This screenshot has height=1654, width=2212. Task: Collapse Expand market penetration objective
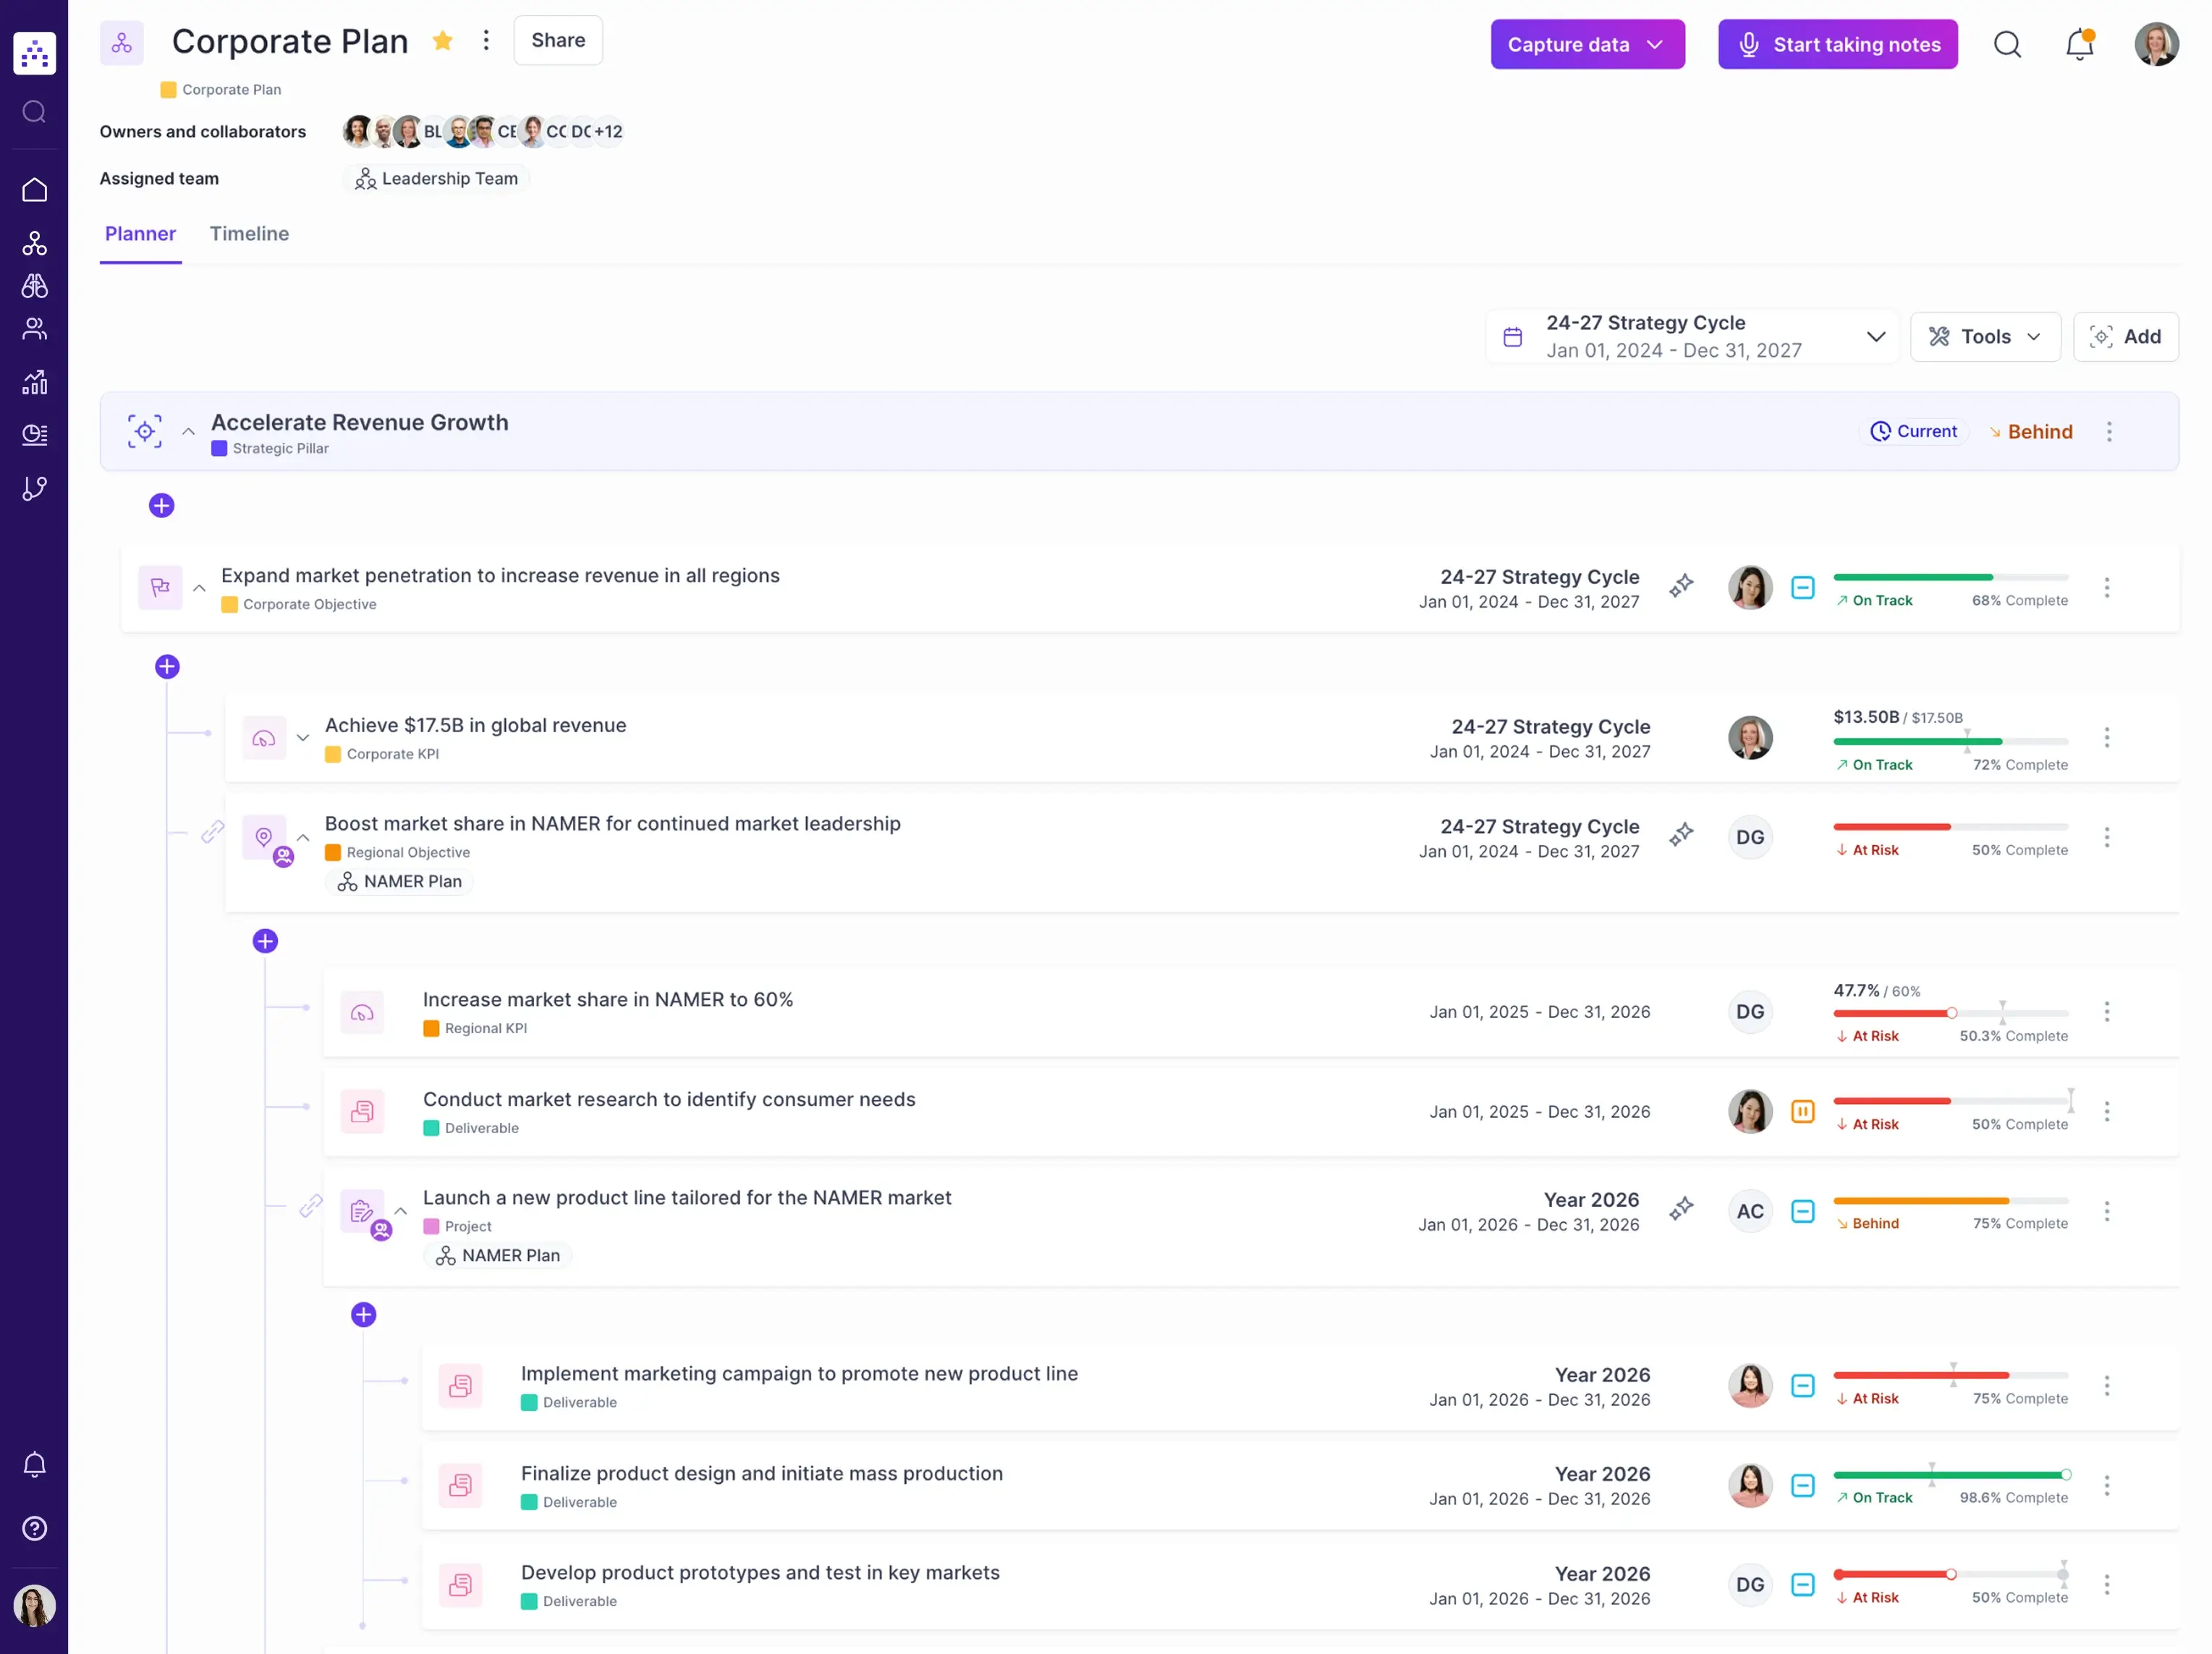pos(199,588)
